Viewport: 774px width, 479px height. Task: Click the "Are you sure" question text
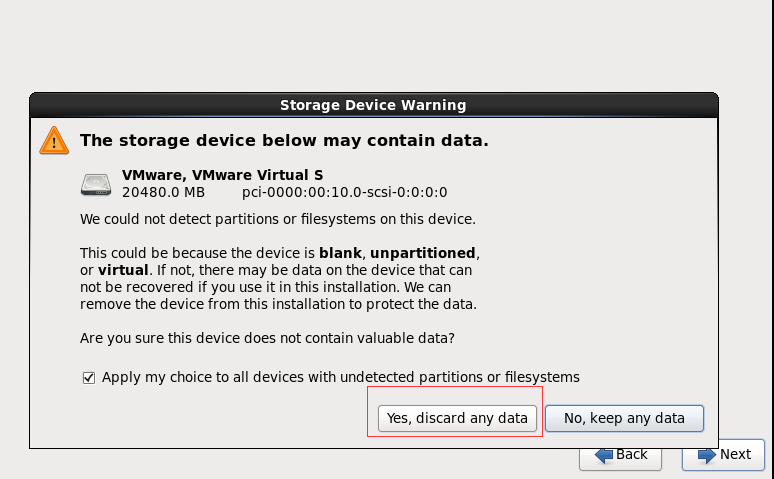(x=267, y=338)
